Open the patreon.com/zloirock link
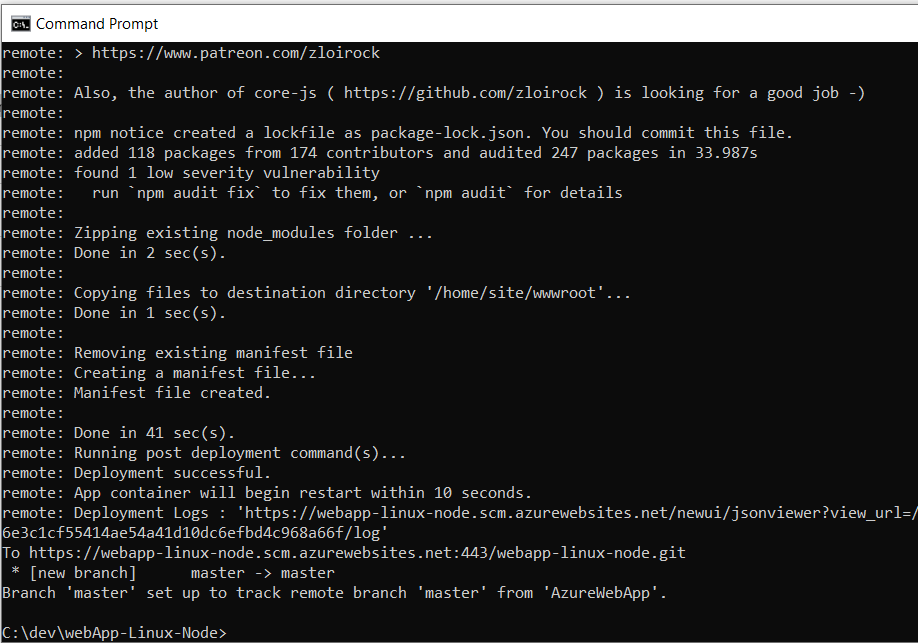This screenshot has height=643, width=918. pyautogui.click(x=235, y=52)
